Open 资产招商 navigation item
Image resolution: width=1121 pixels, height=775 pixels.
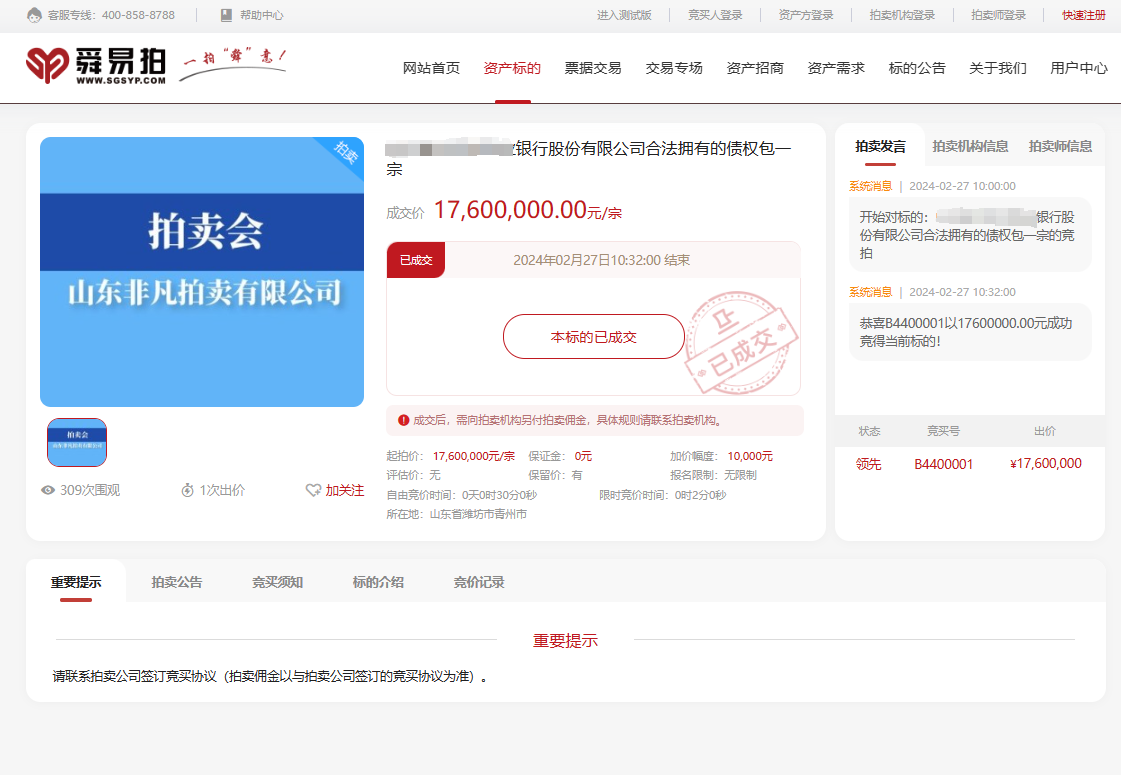coord(755,68)
